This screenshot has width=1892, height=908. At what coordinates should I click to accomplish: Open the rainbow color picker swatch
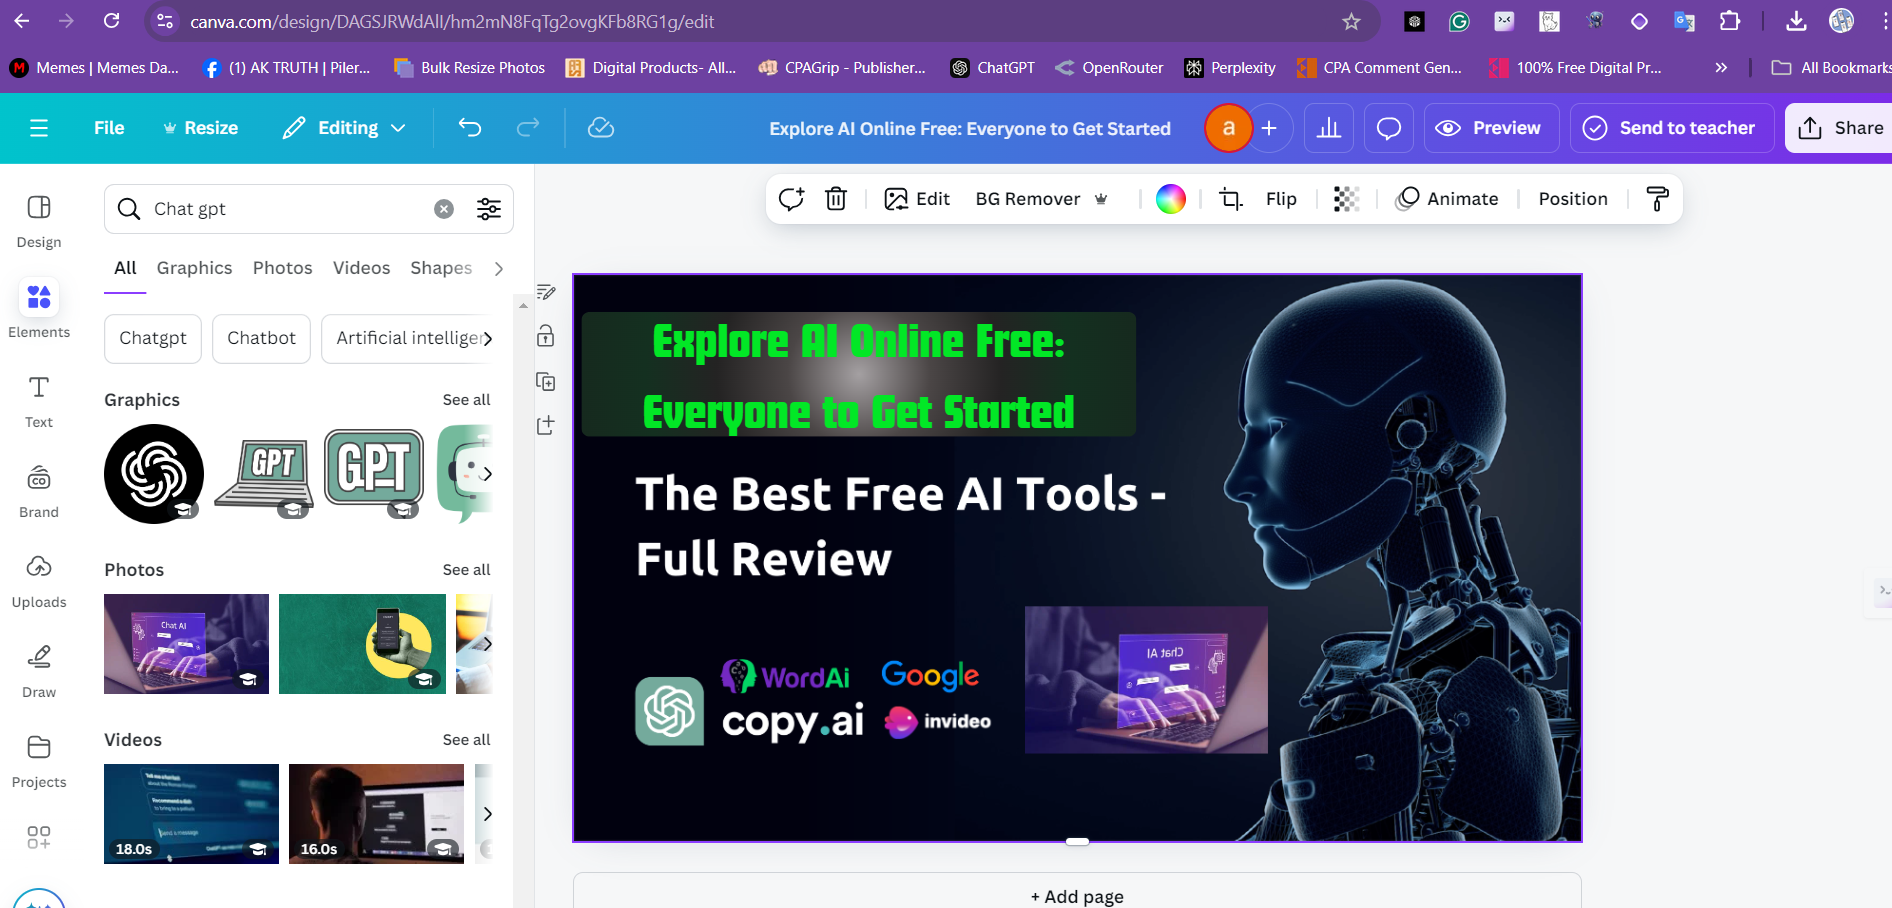1170,199
